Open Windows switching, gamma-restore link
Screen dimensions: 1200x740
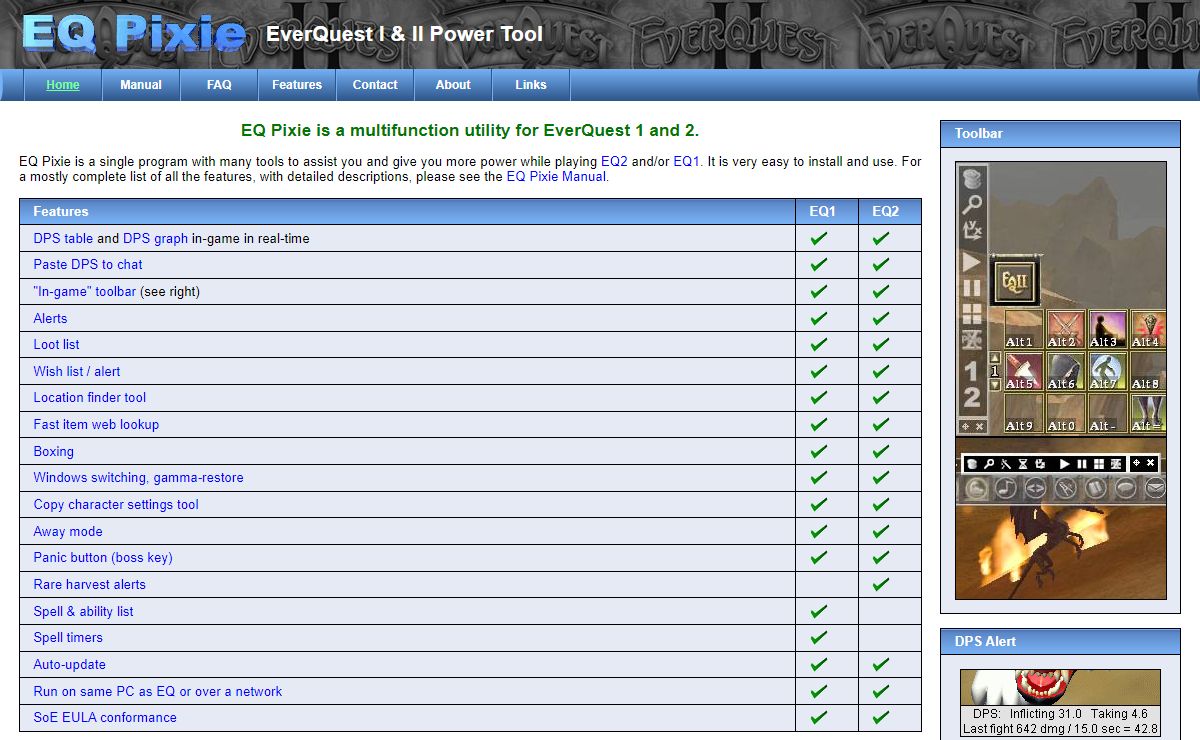click(x=138, y=477)
